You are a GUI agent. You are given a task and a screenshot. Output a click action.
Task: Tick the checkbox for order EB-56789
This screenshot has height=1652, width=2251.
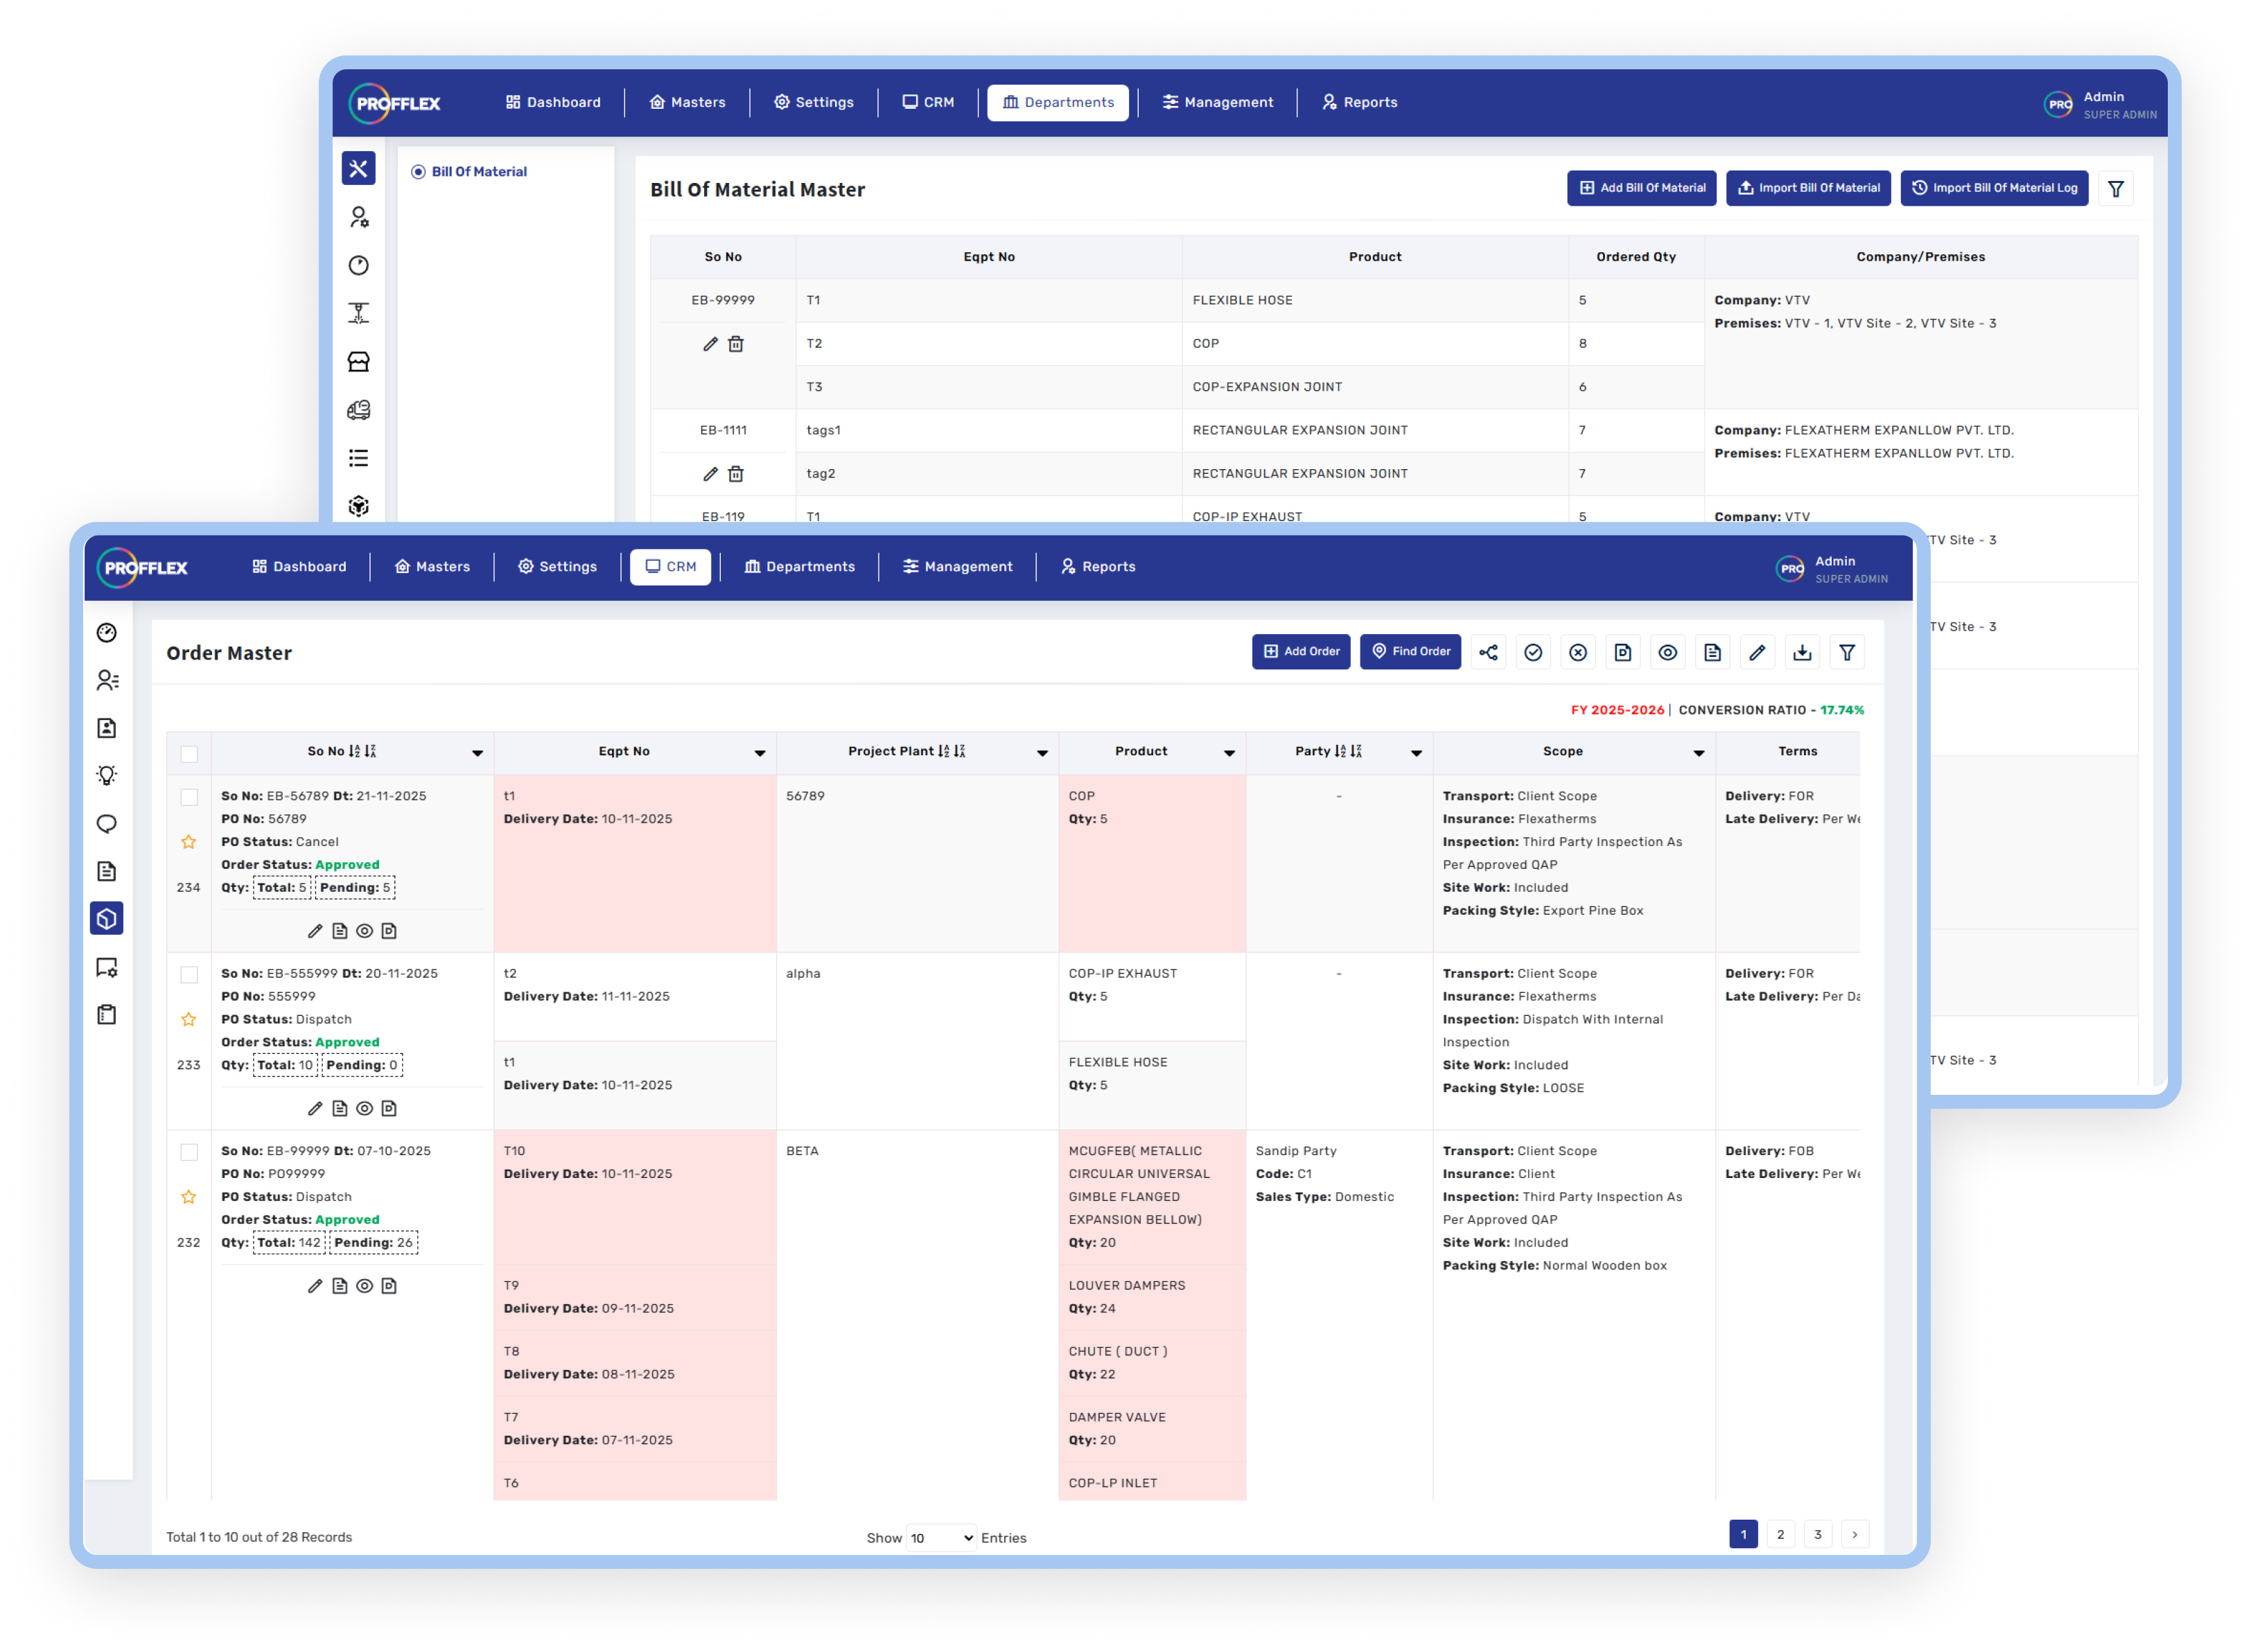point(189,797)
